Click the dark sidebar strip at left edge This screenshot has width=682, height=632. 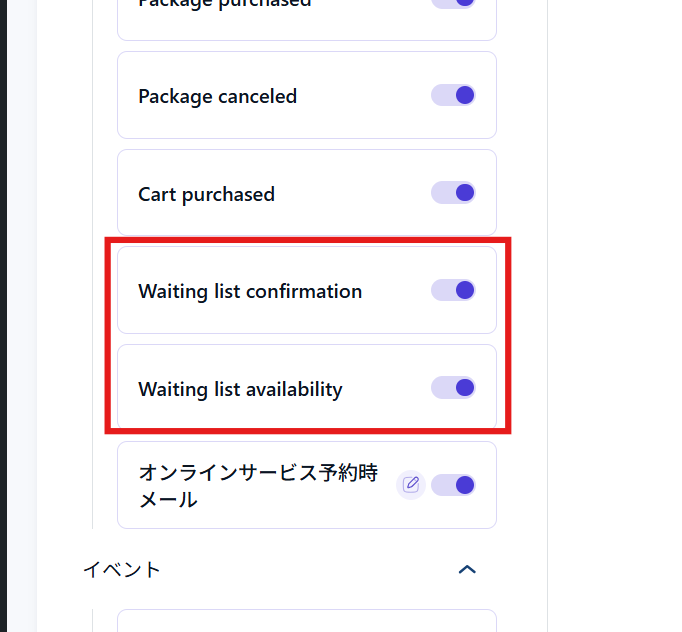[x=3, y=300]
